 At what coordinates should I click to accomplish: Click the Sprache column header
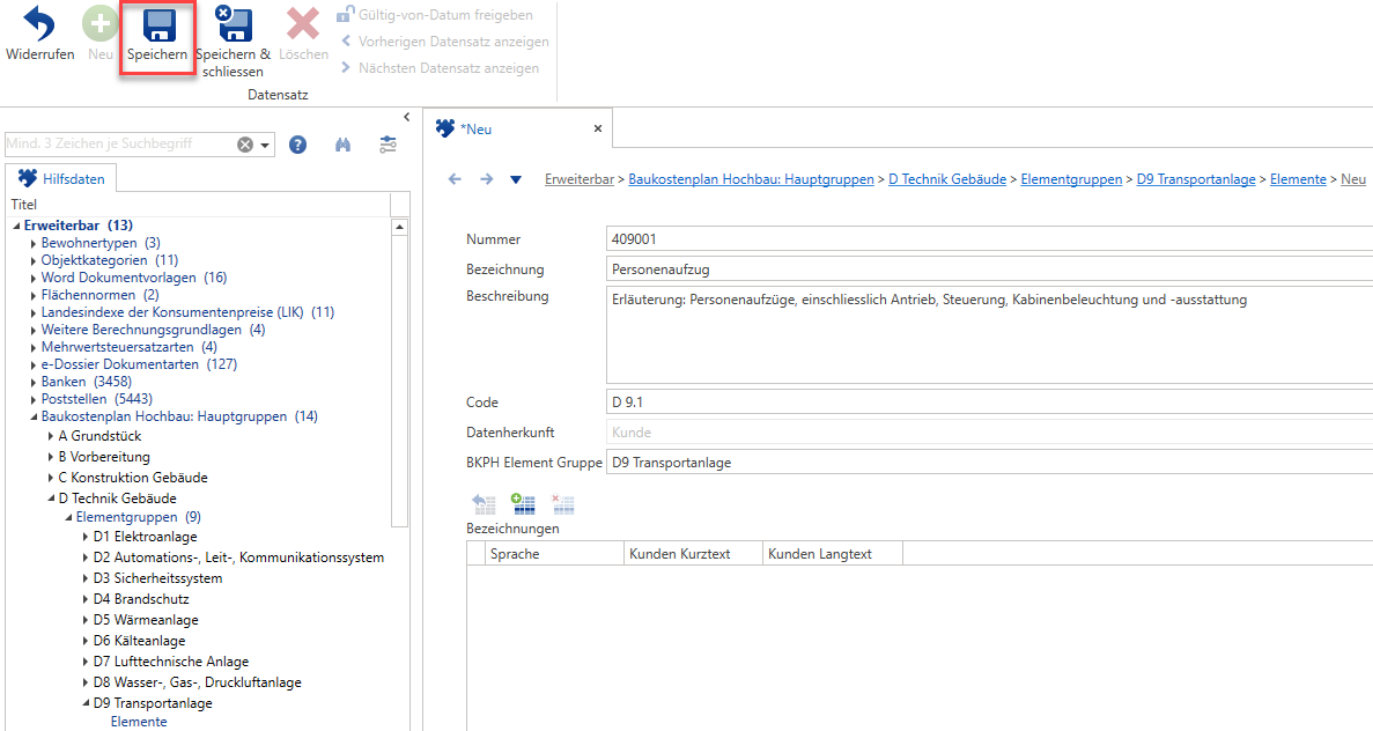[x=553, y=553]
